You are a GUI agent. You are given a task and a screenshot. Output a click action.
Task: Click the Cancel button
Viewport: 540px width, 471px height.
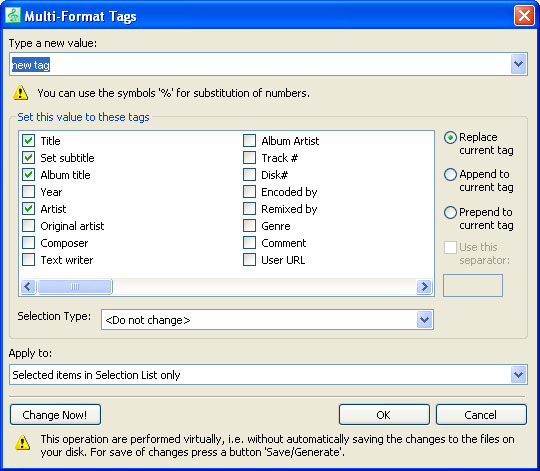point(481,415)
